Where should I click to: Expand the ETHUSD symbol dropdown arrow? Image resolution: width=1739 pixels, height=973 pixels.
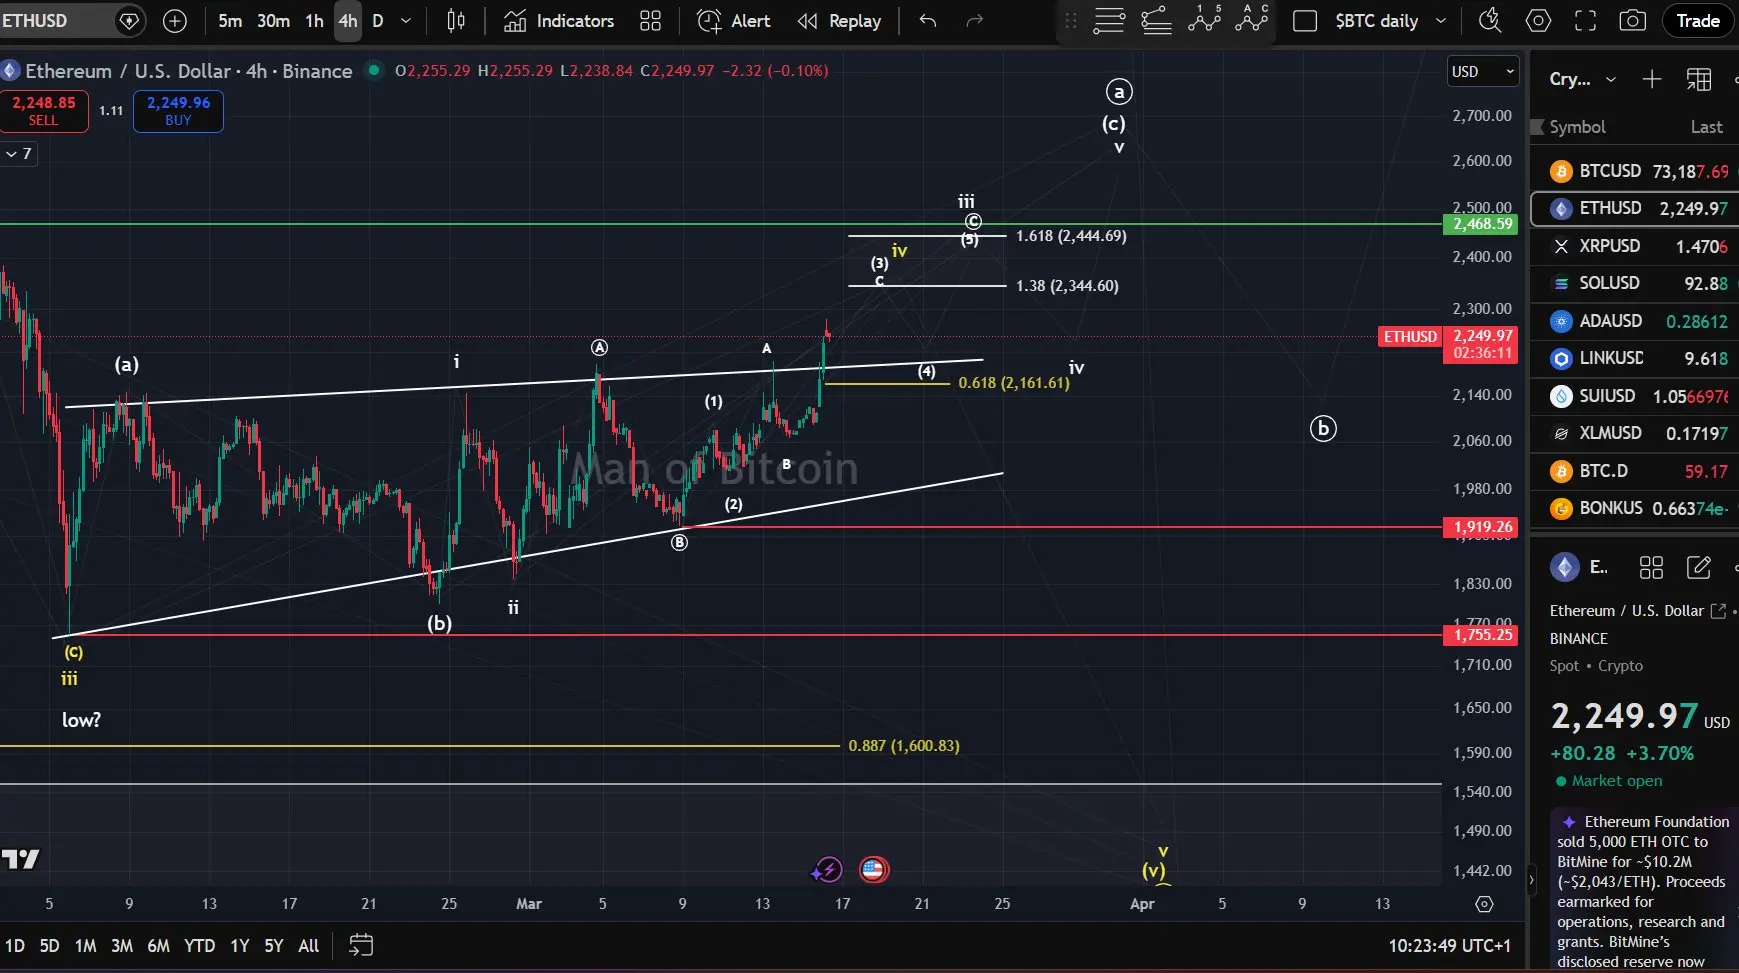click(x=129, y=21)
